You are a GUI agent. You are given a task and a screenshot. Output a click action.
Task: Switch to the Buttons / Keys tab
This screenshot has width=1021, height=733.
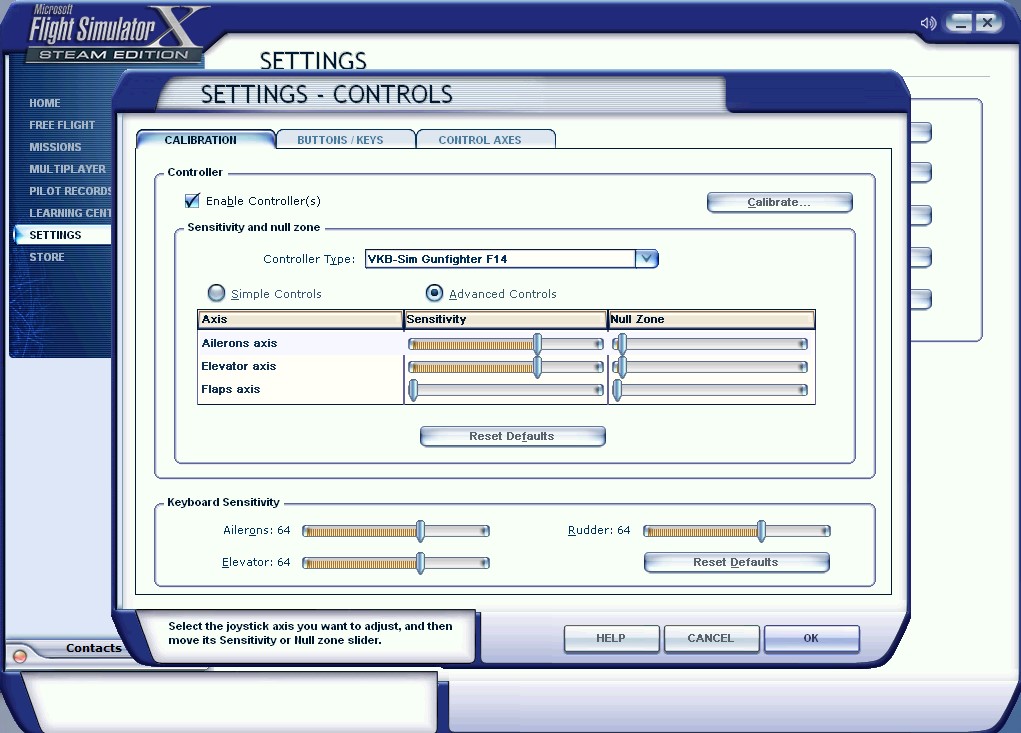(346, 139)
